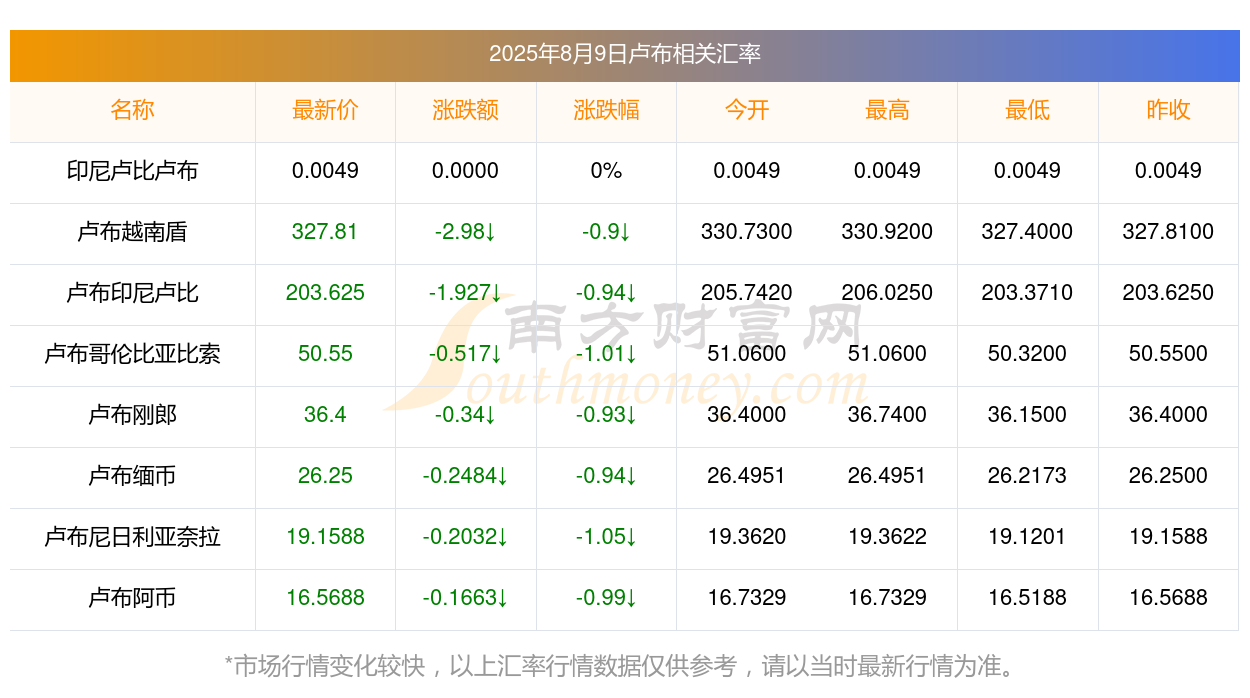Click previous close 327.8100
The width and height of the screenshot is (1250, 698).
1168,232
